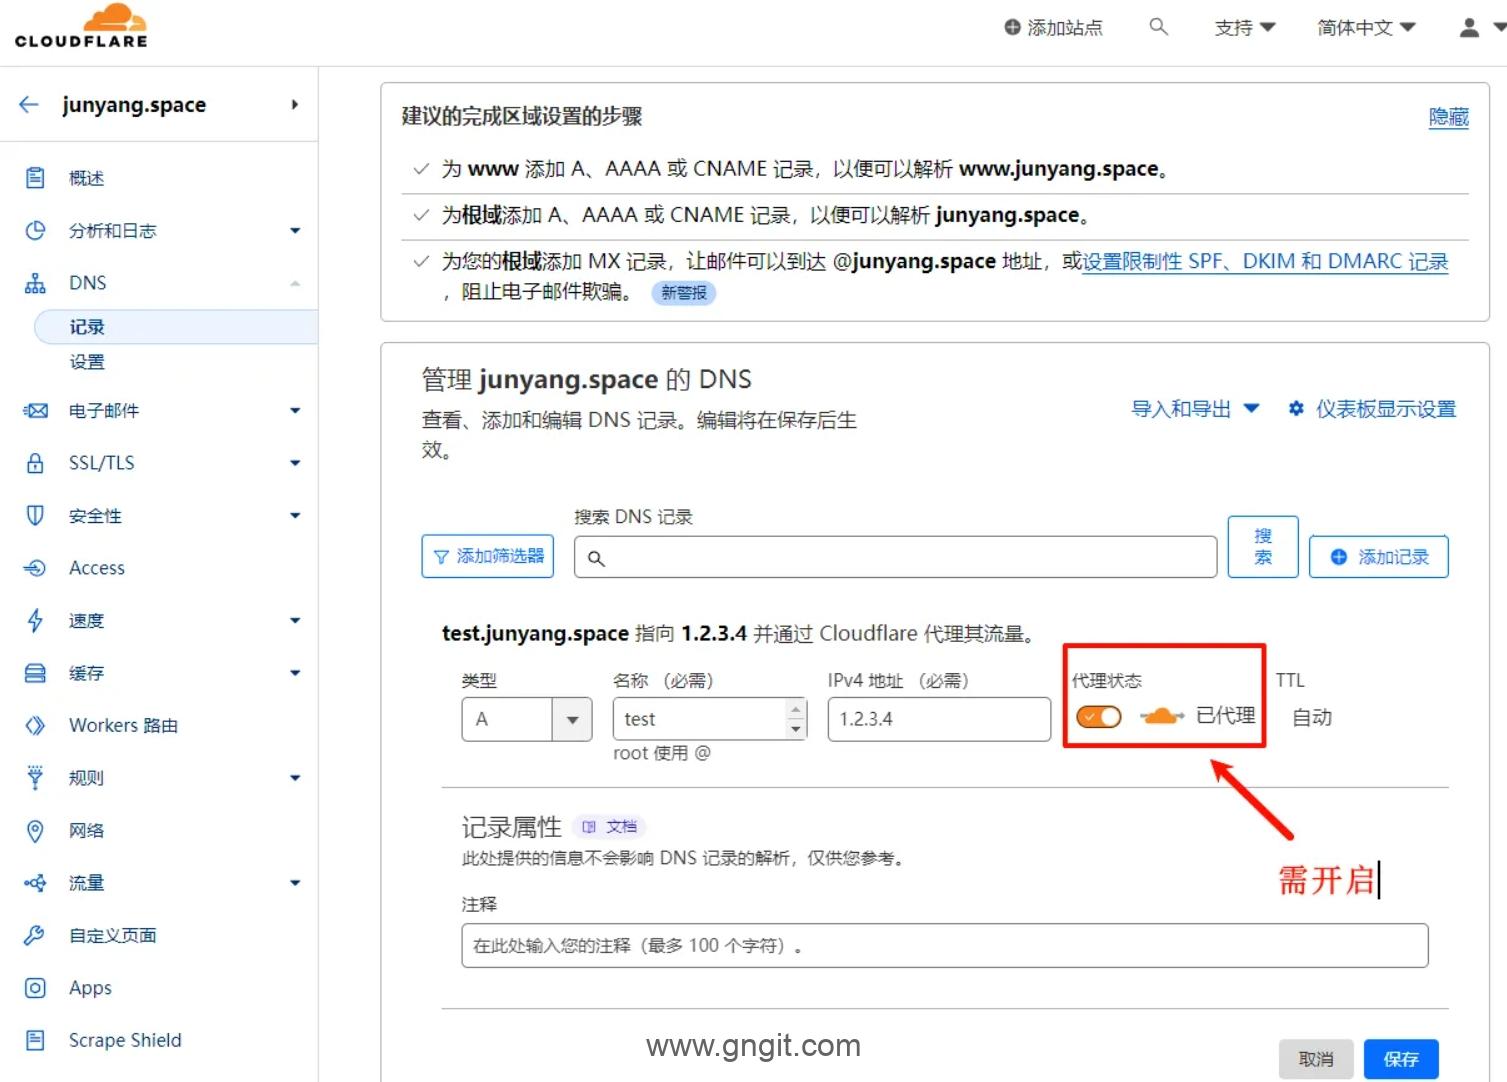Select the 记录 DNS submenu item

[x=176, y=327]
